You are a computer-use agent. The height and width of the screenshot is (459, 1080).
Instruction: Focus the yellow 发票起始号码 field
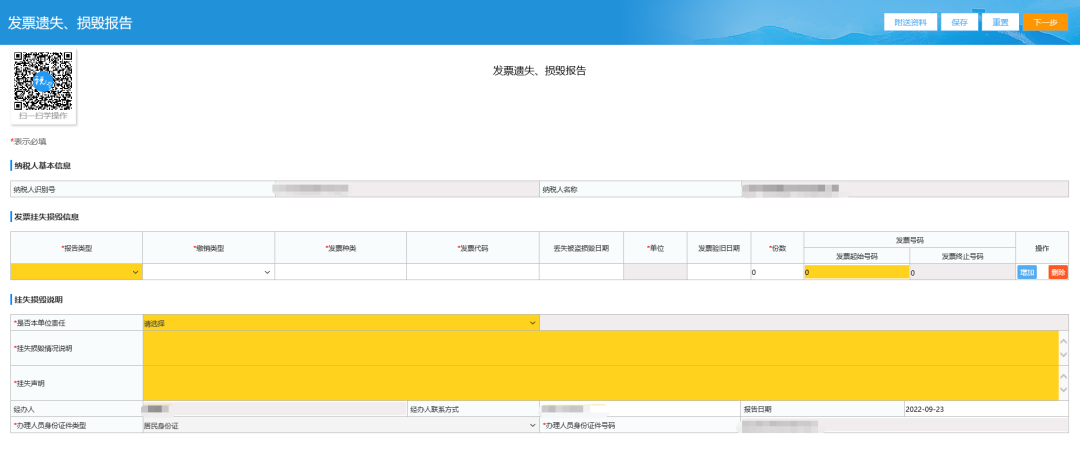pos(856,272)
